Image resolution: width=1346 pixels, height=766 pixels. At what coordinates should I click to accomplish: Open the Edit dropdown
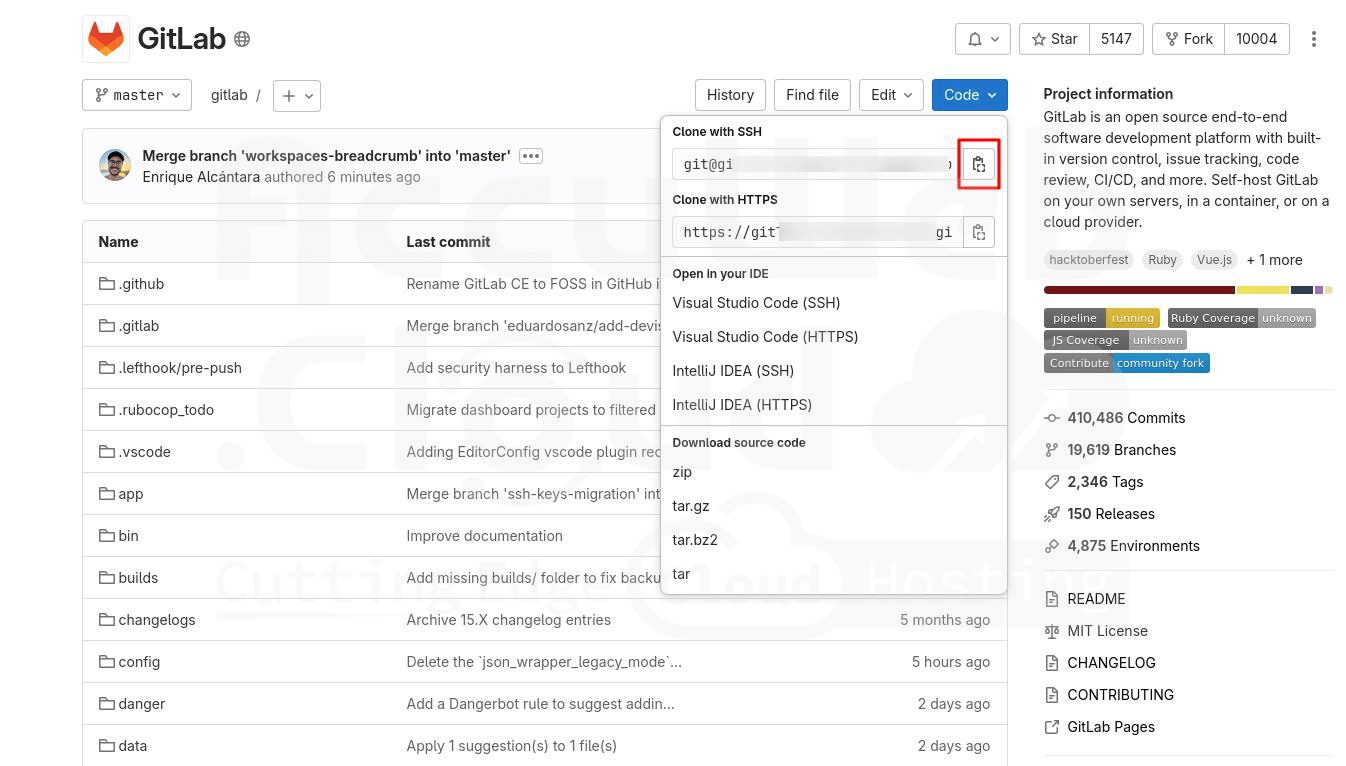(x=890, y=95)
